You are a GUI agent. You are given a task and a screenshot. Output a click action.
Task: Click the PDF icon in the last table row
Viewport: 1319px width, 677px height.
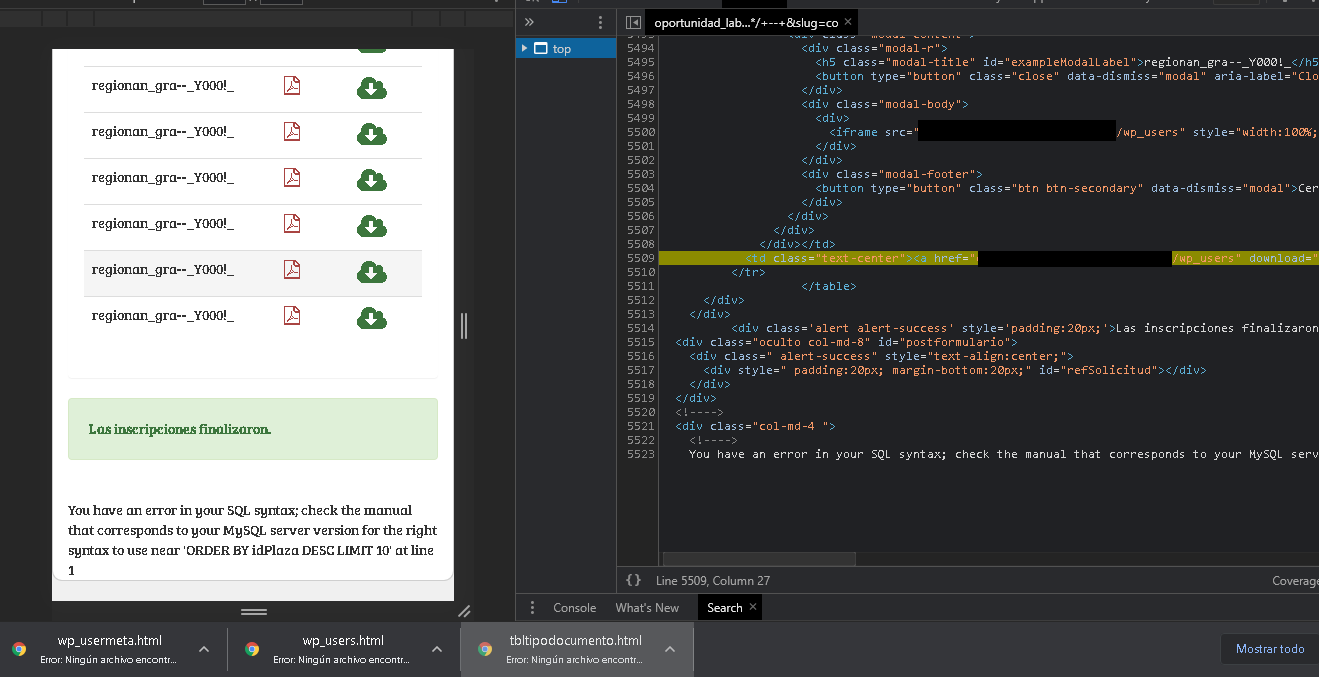click(x=291, y=316)
